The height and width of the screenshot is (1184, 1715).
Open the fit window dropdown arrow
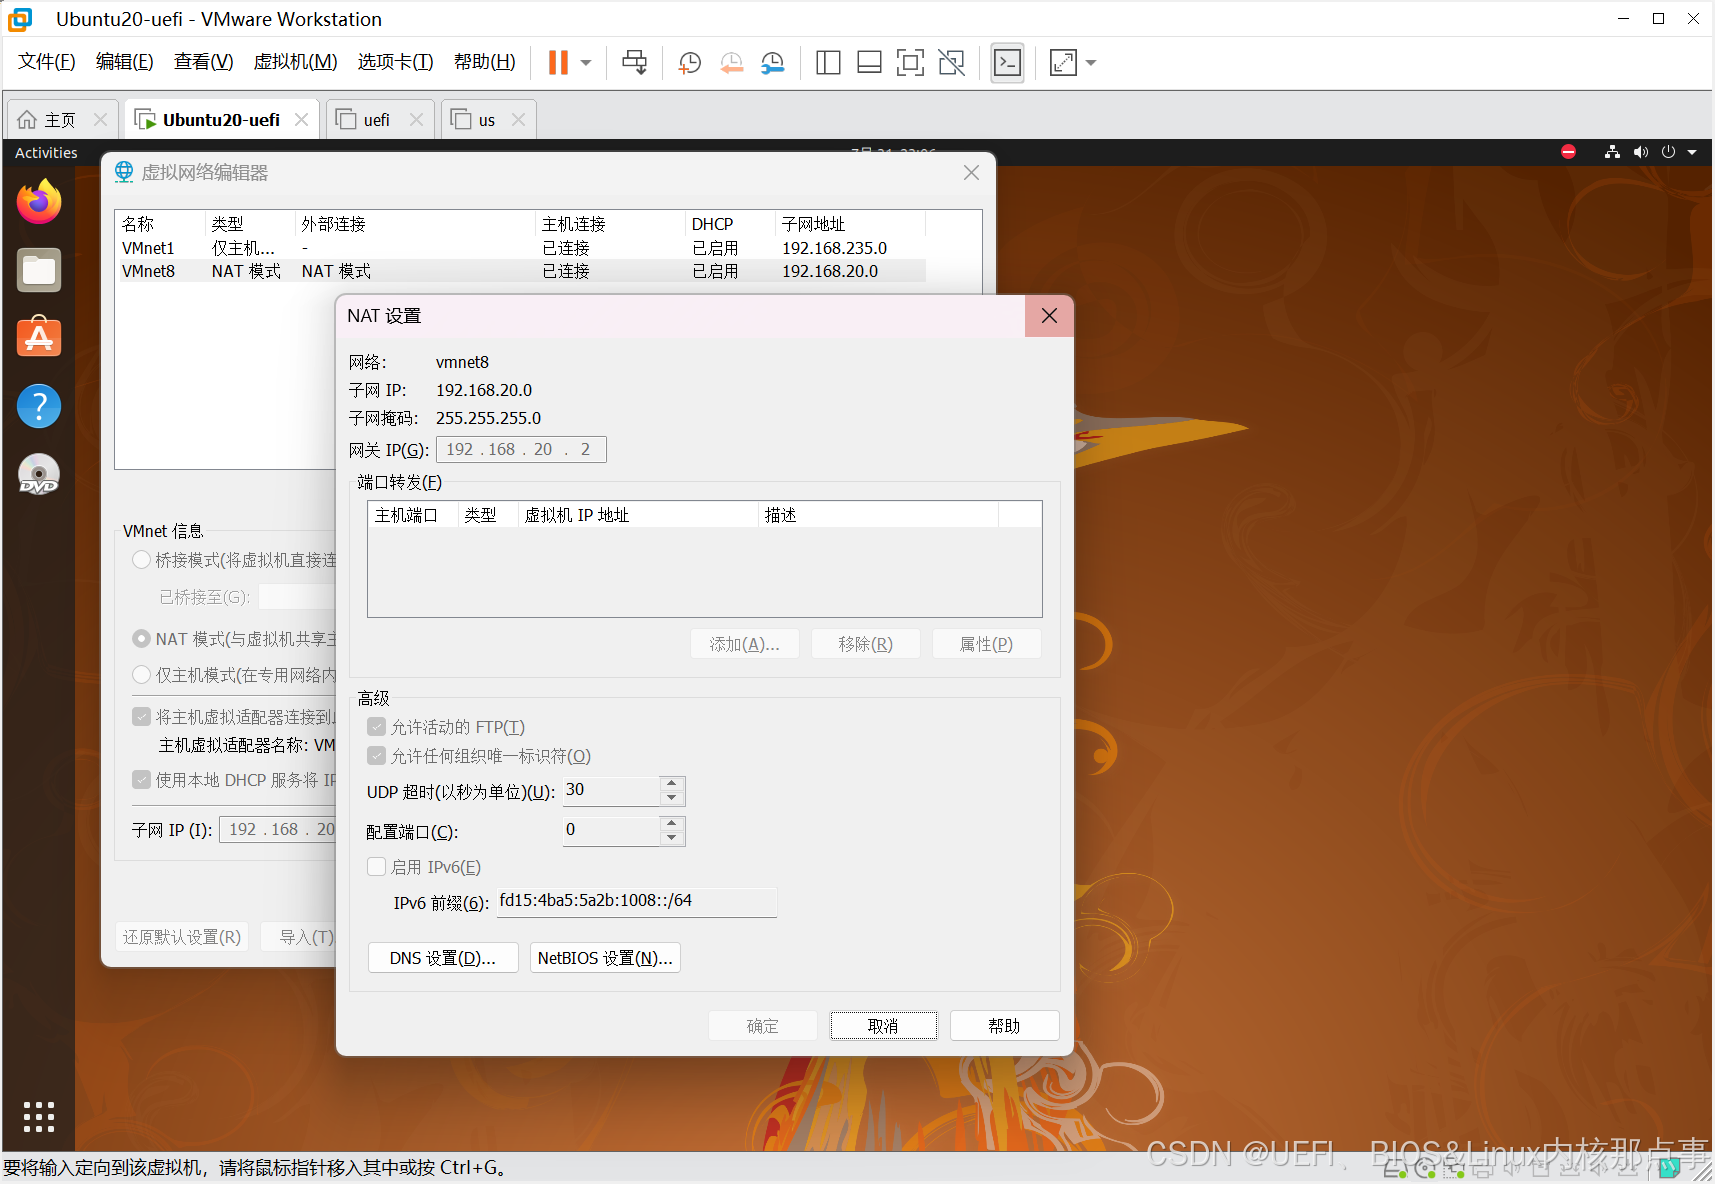(1090, 62)
